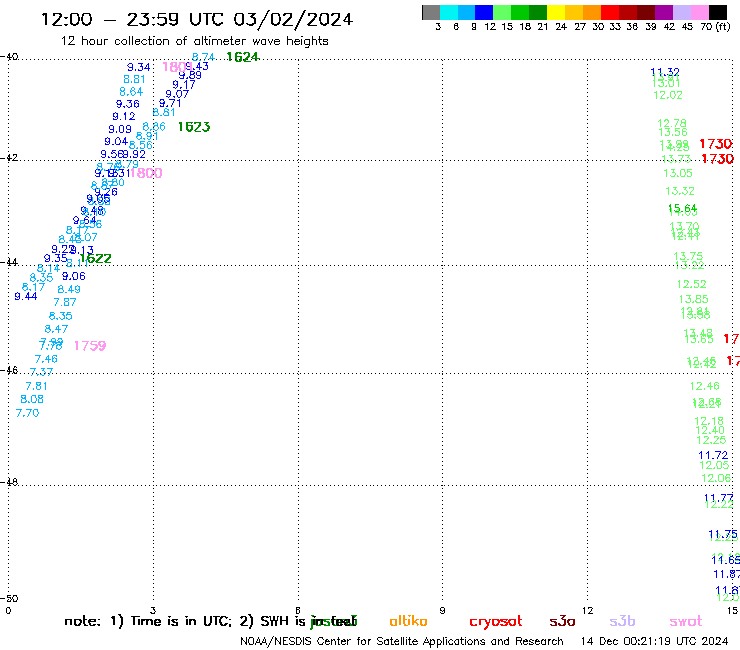The image size is (740, 650).
Task: Click the 'NOAA/NESDIS Center for Satellite Applications and Research' credit
Action: pyautogui.click(x=402, y=641)
